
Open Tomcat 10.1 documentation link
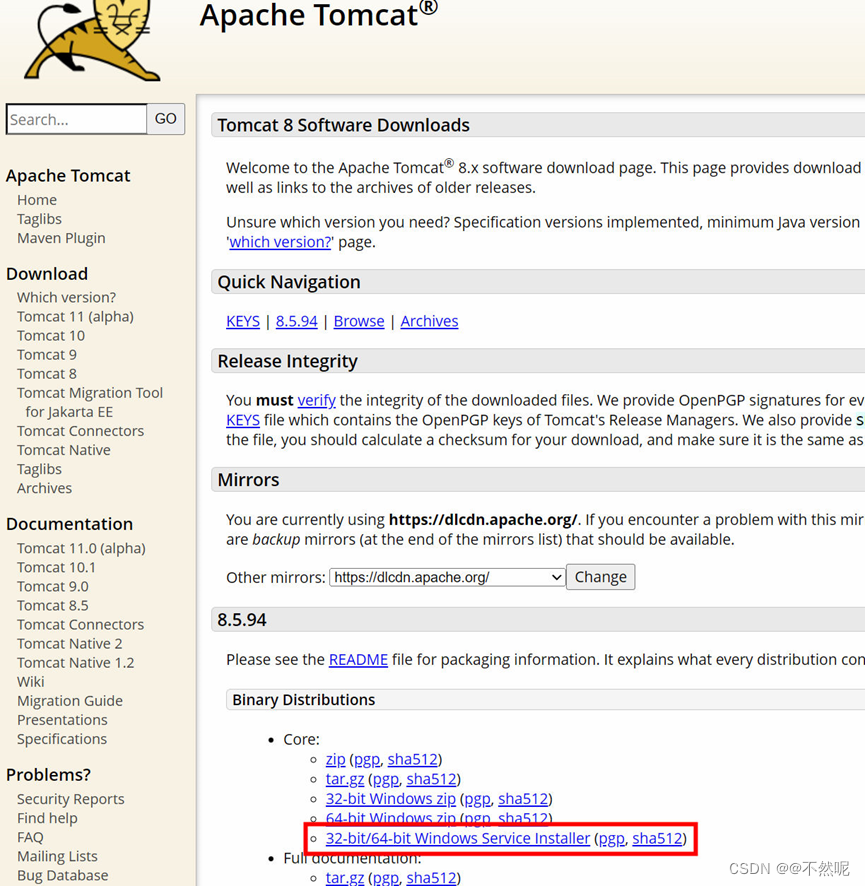56,567
